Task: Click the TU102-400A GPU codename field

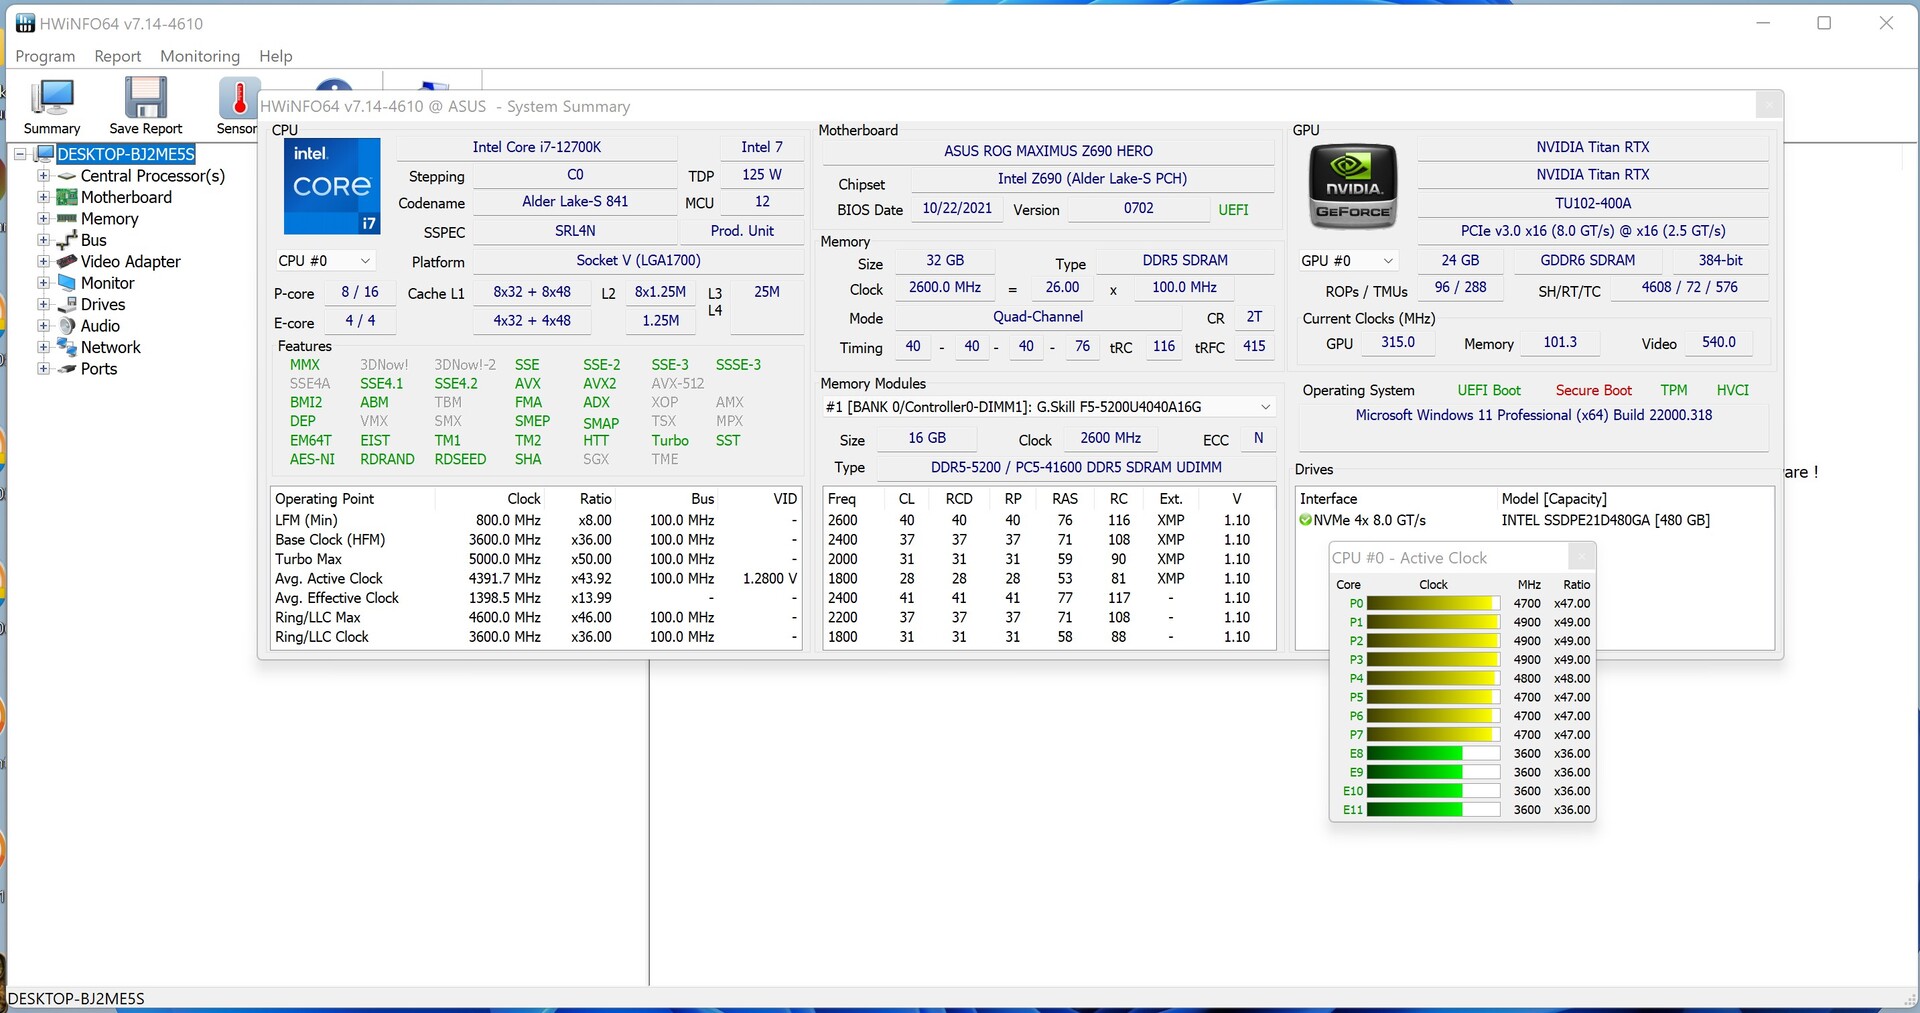Action: pos(1593,203)
